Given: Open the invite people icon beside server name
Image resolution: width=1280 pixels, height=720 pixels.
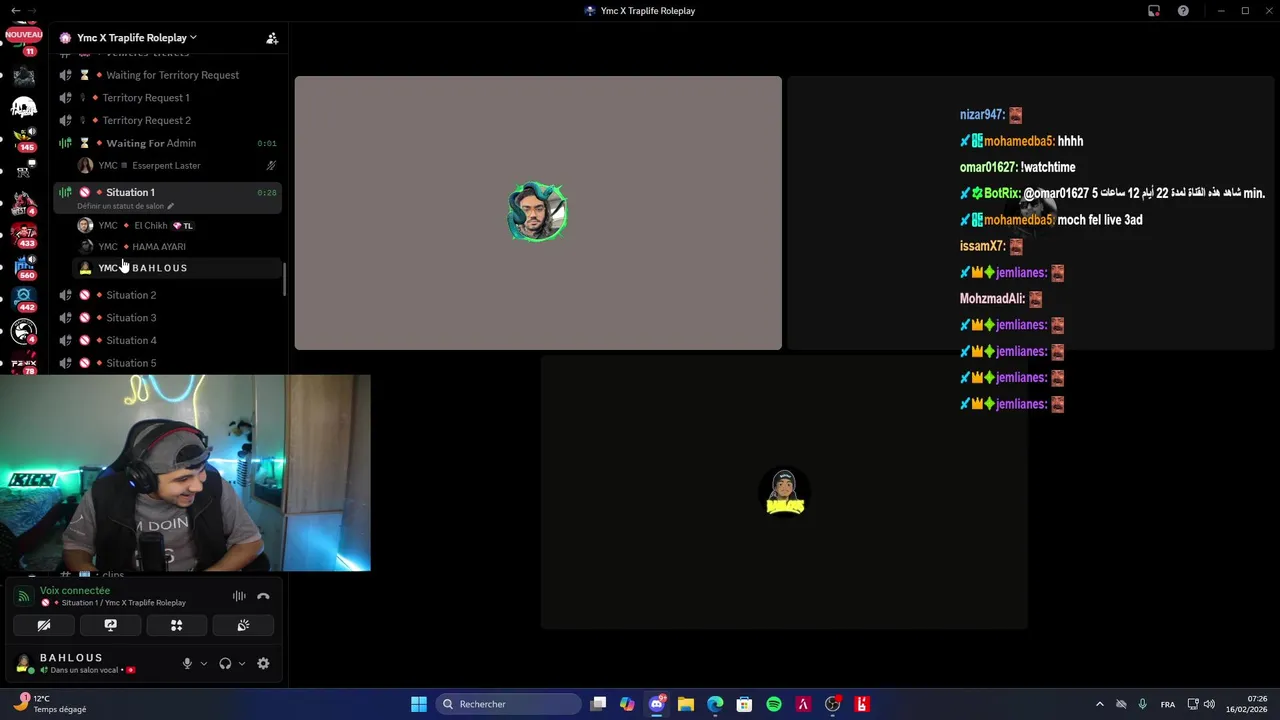Looking at the screenshot, I should [x=272, y=38].
